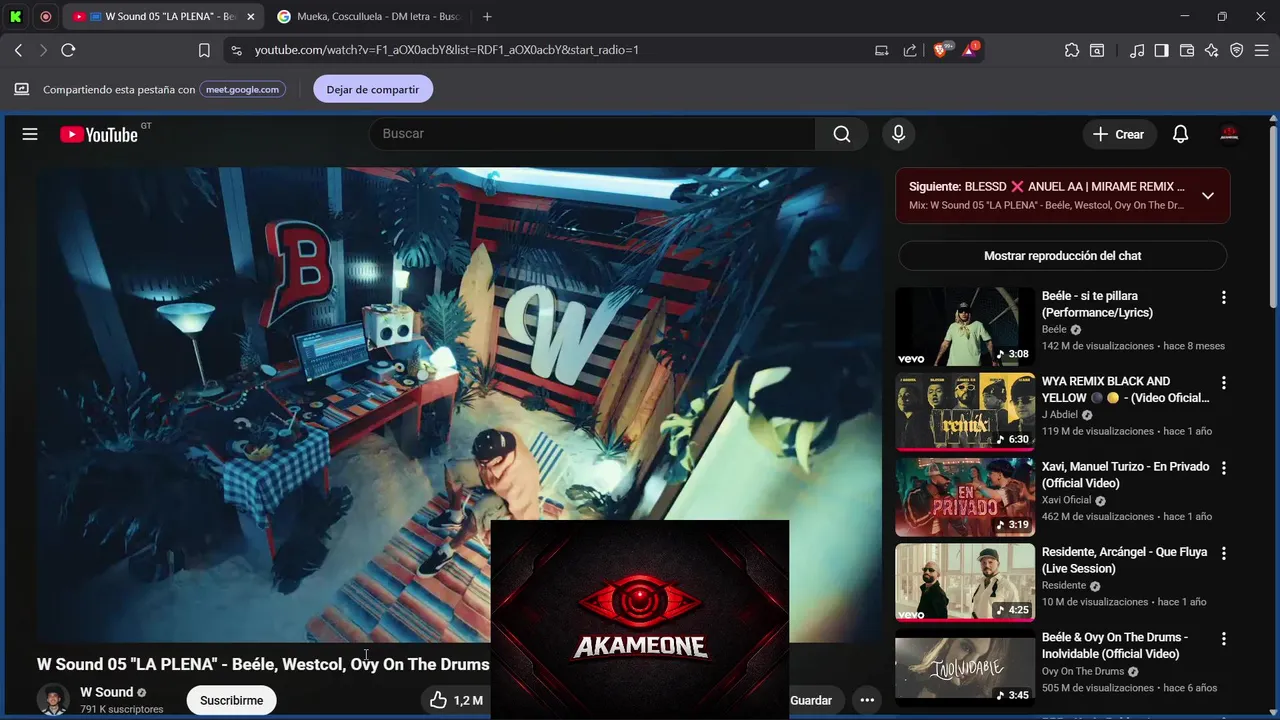This screenshot has width=1280, height=720.
Task: Open options for Beéle Inolvidable video
Action: (1223, 638)
